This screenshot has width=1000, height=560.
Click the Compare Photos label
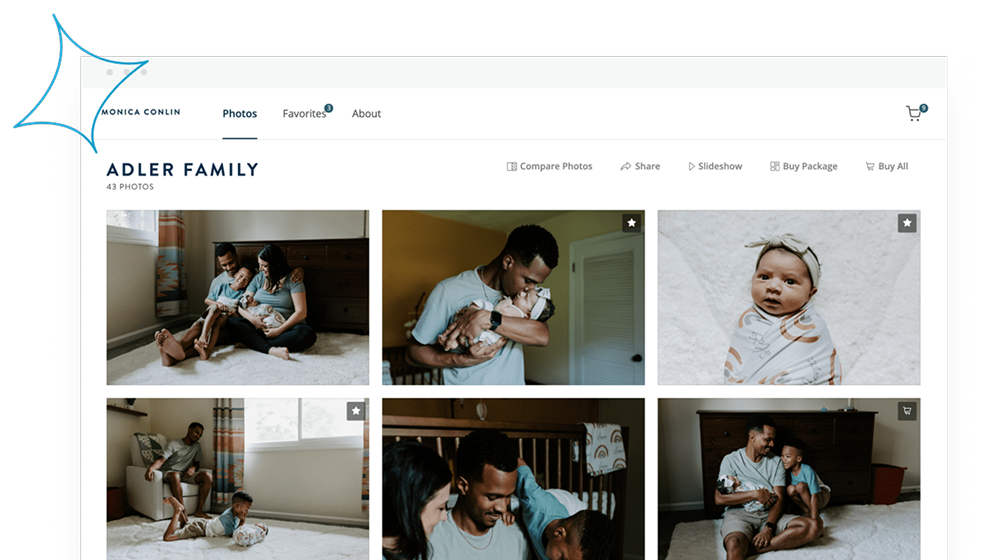coord(556,166)
